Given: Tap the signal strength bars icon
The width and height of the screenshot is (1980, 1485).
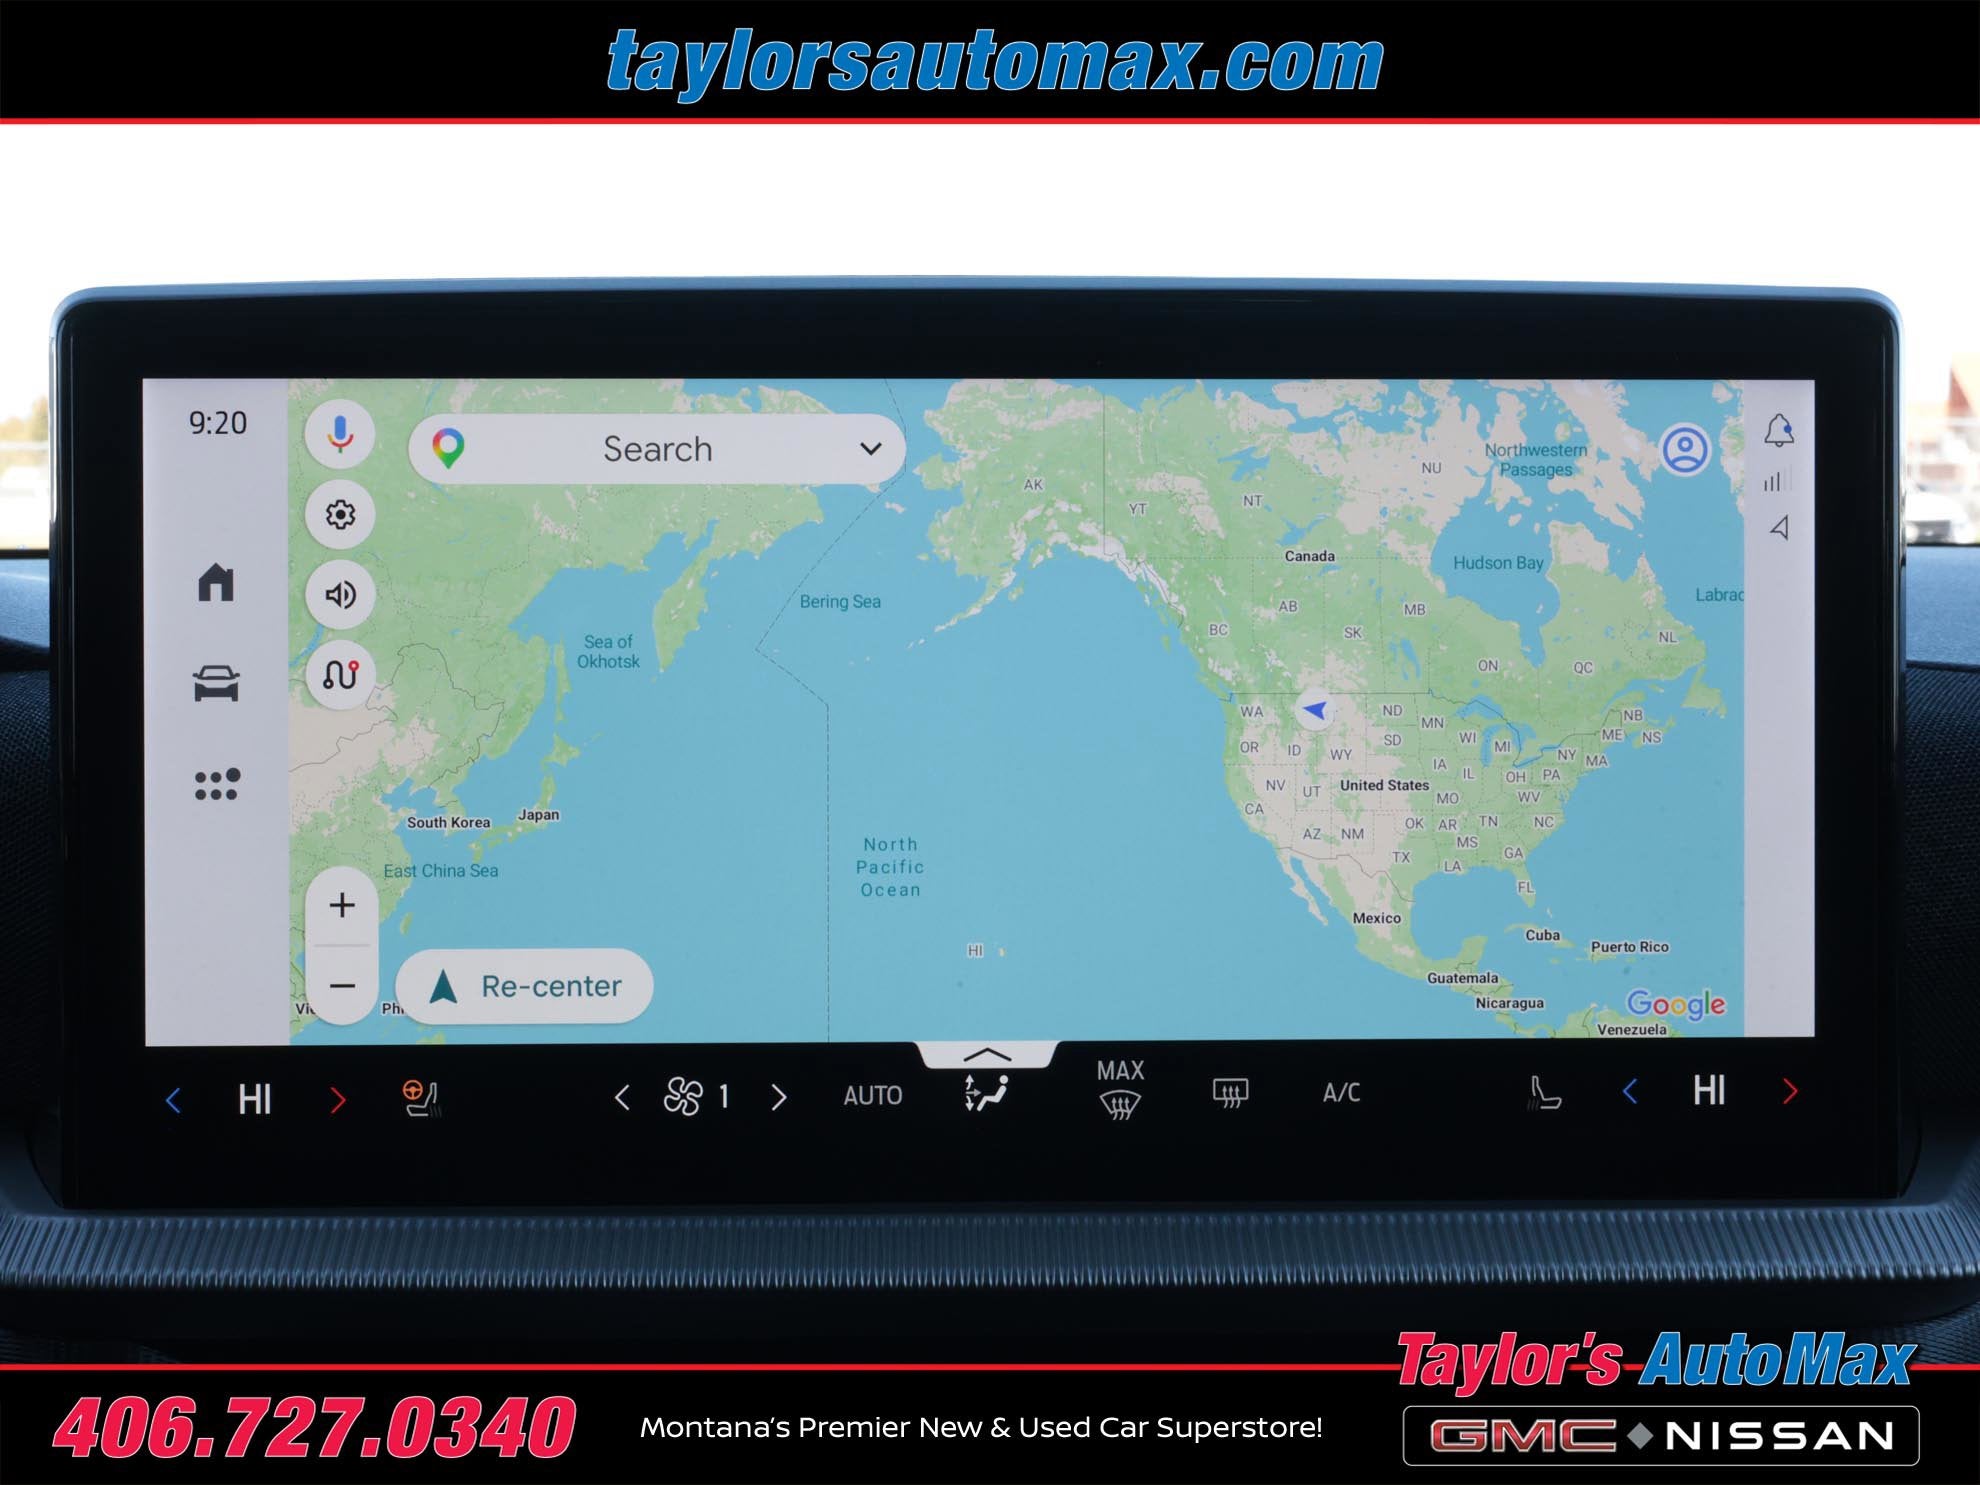Looking at the screenshot, I should pyautogui.click(x=1774, y=482).
